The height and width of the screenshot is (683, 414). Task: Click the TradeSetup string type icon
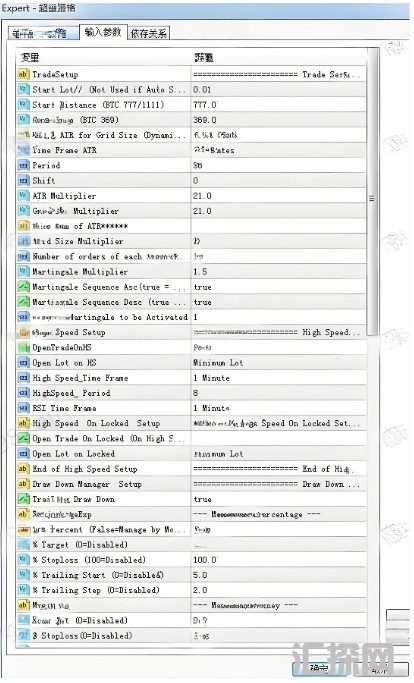23,74
